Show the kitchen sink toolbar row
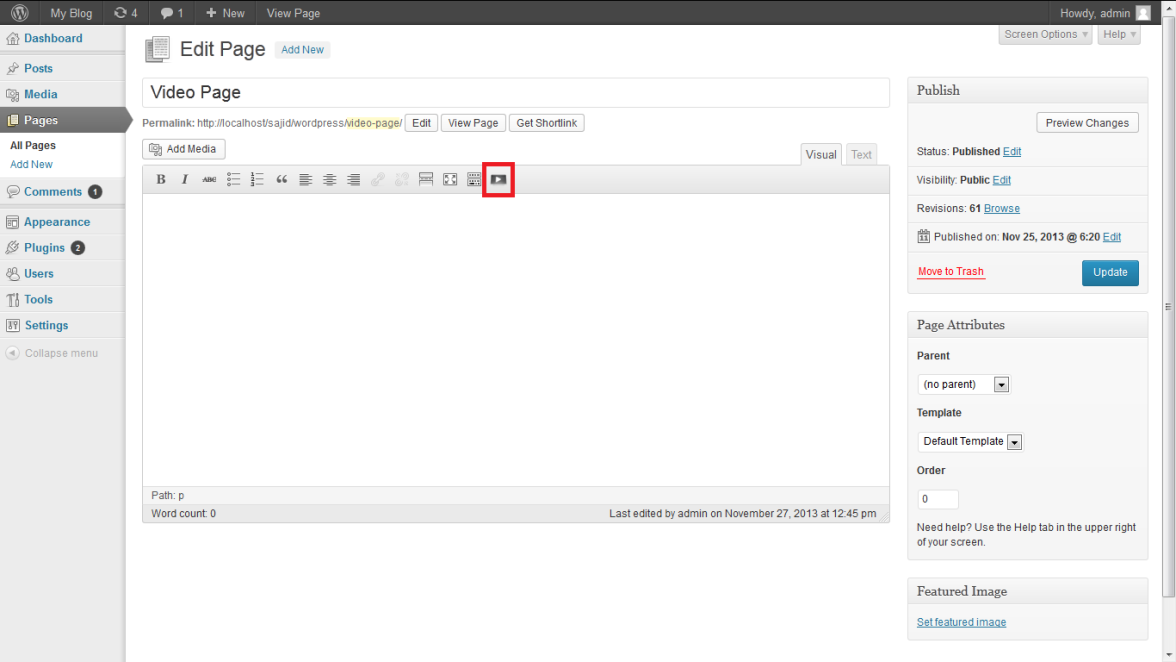 474,180
